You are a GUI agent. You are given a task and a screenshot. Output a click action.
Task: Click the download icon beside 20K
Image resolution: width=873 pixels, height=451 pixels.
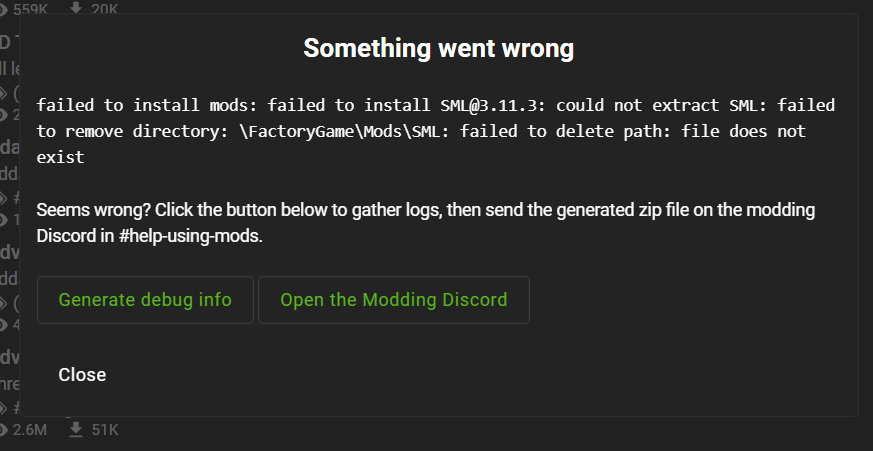[x=76, y=9]
